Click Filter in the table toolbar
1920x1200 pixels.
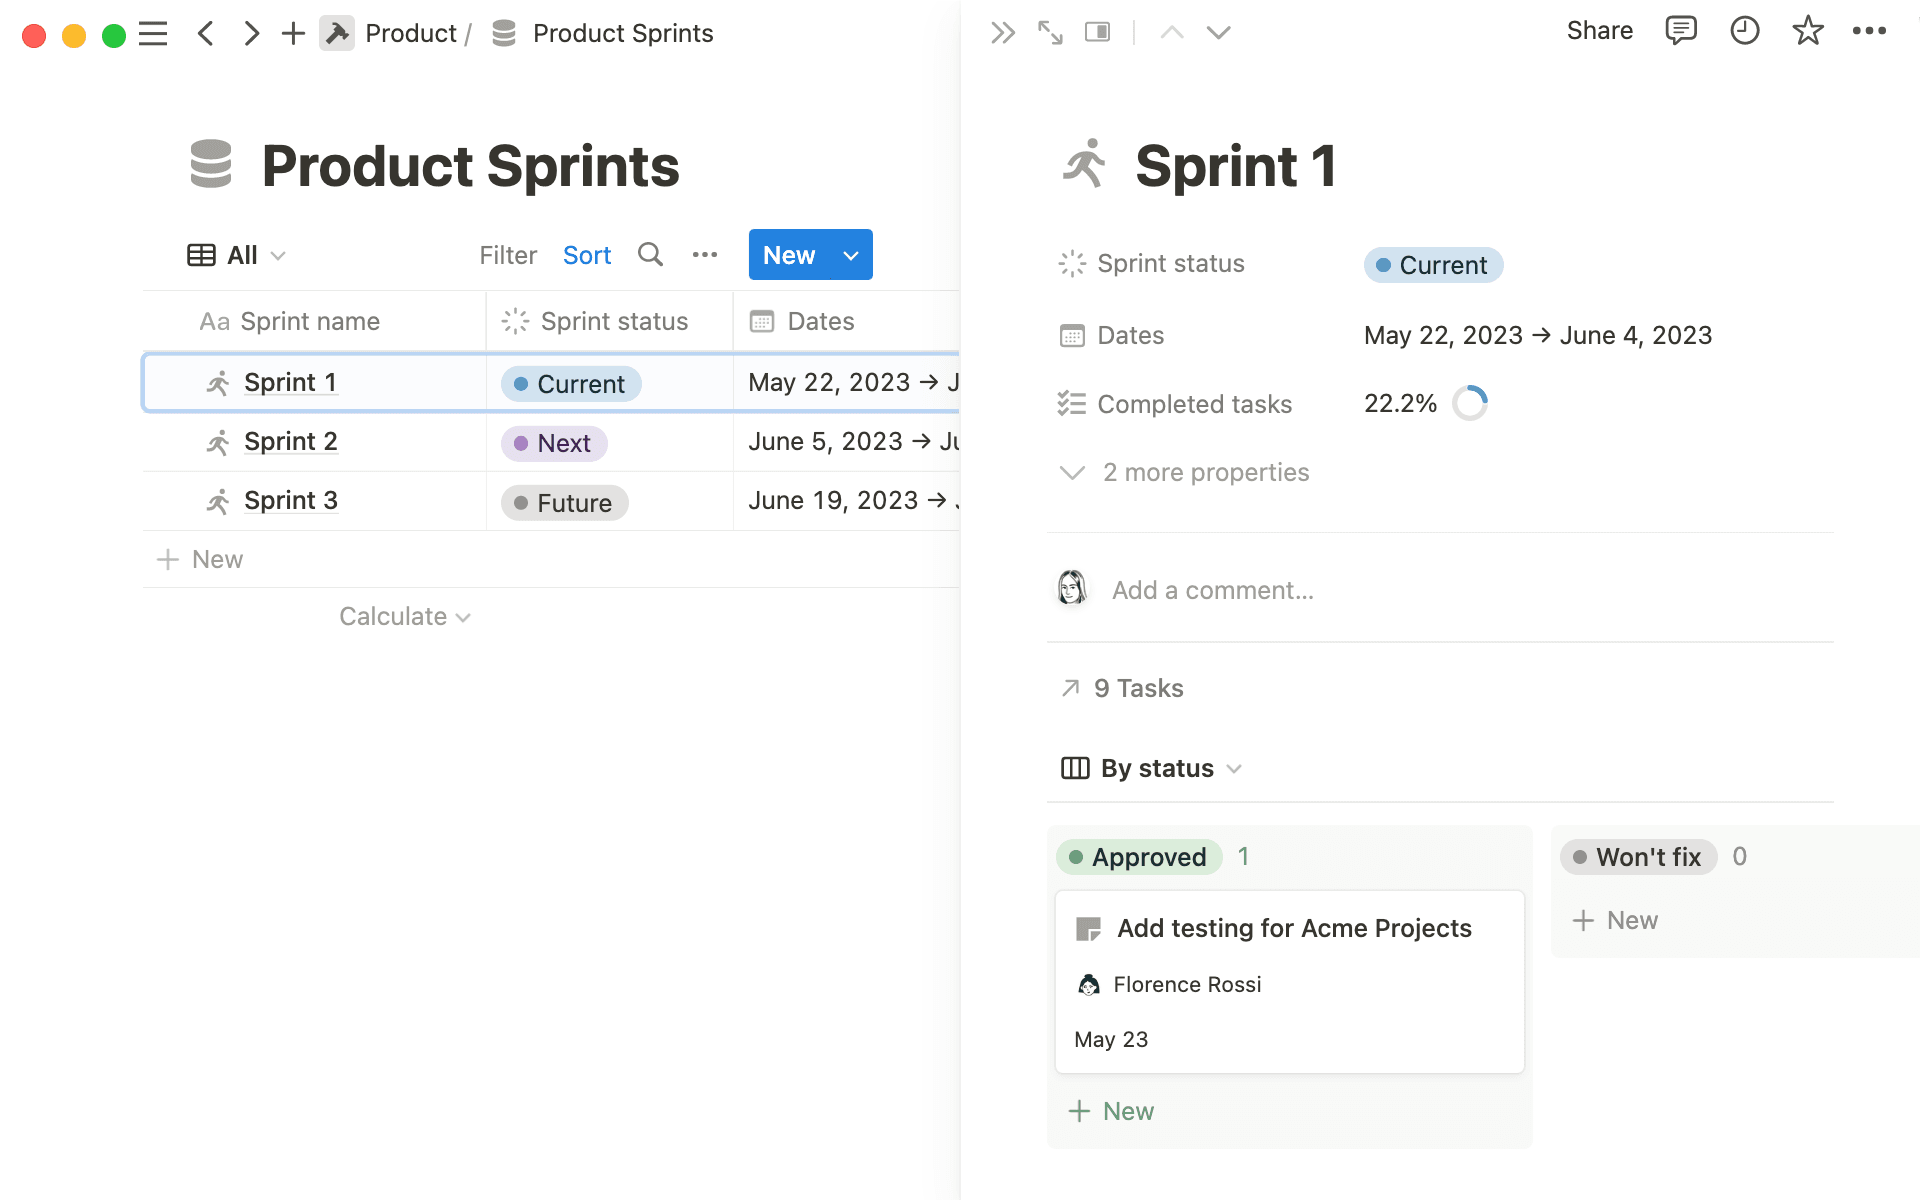[x=507, y=255]
